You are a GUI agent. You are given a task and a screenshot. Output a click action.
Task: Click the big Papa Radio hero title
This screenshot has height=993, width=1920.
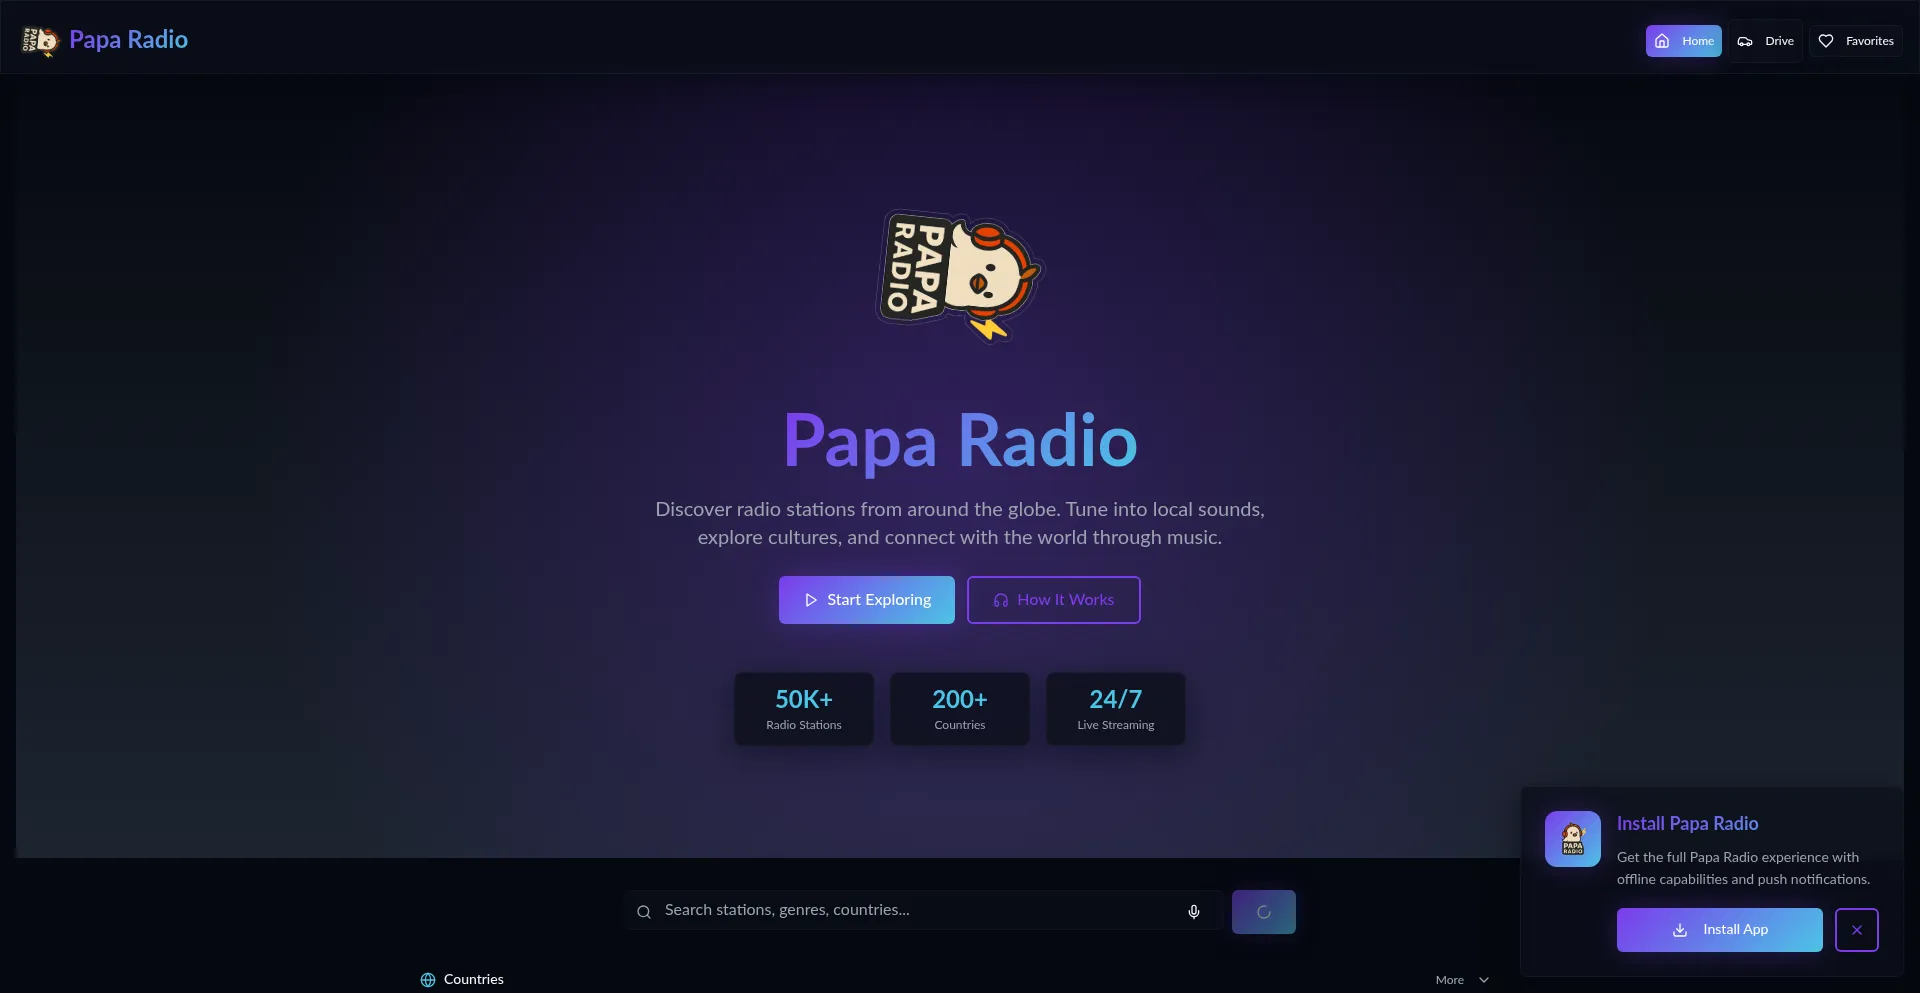click(960, 441)
